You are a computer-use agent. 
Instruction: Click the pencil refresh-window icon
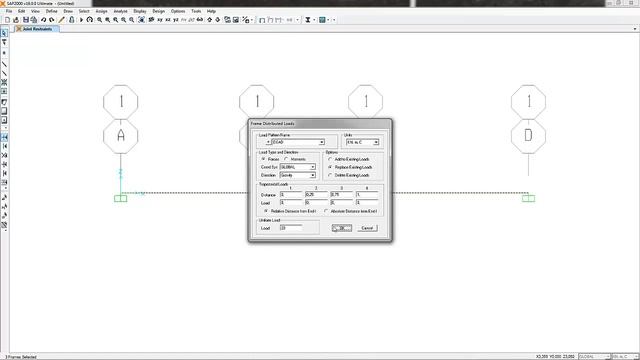click(x=62, y=20)
